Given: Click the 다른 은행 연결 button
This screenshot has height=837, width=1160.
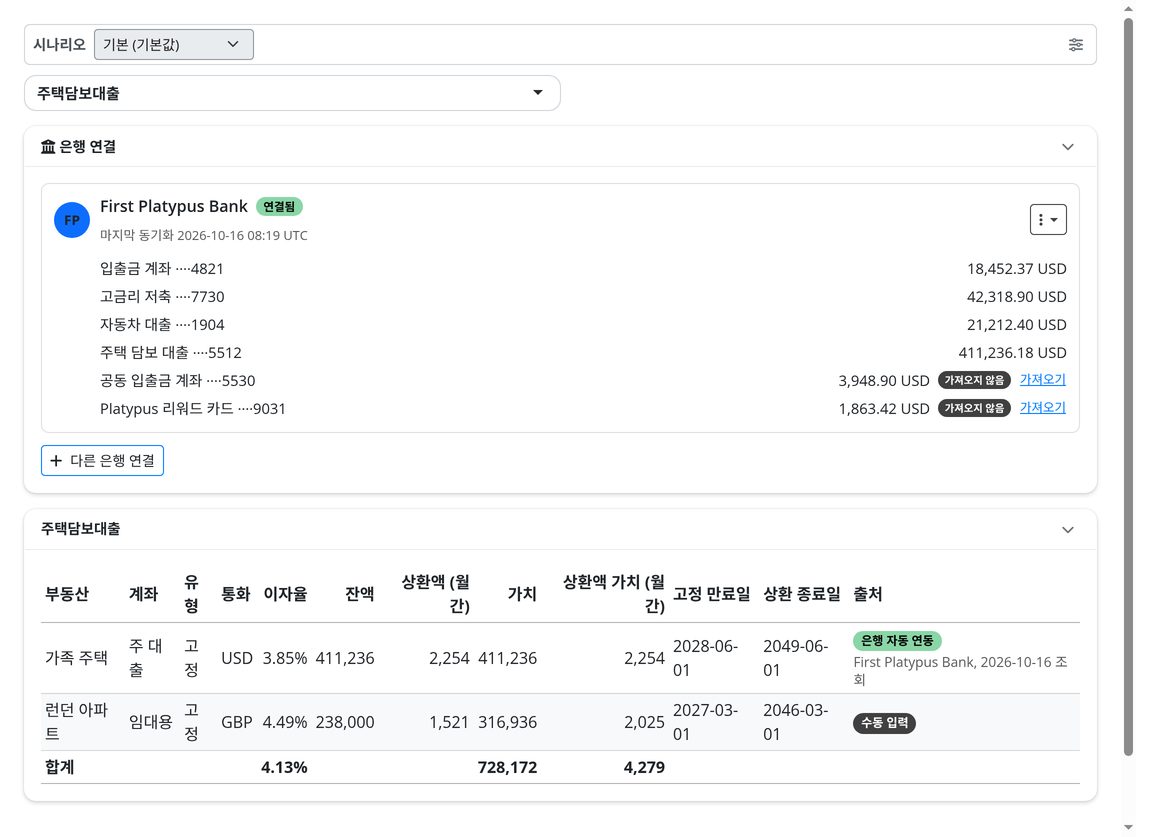Looking at the screenshot, I should point(102,460).
